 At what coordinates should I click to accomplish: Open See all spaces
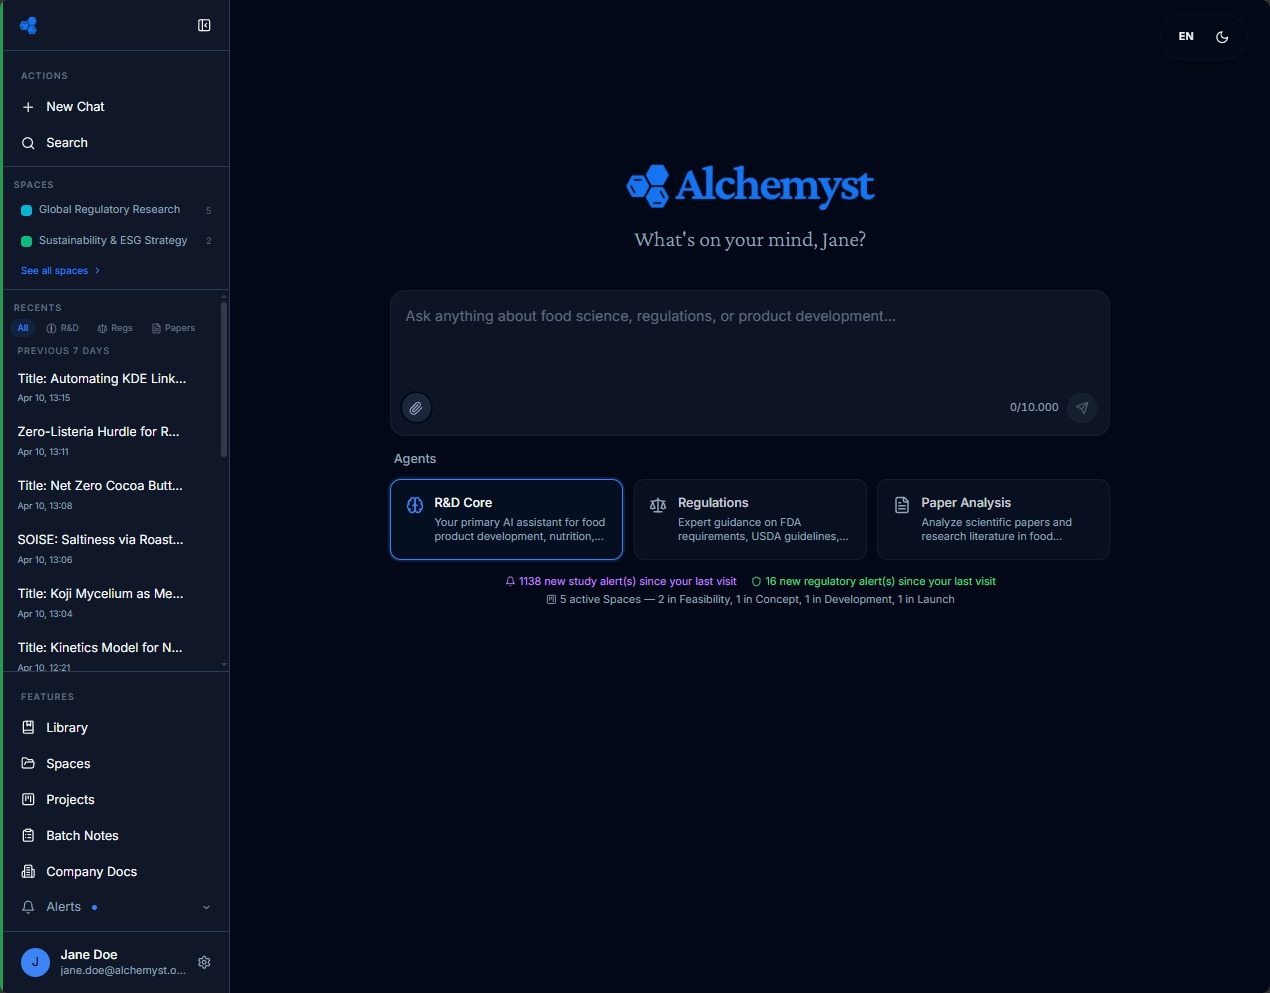tap(55, 270)
